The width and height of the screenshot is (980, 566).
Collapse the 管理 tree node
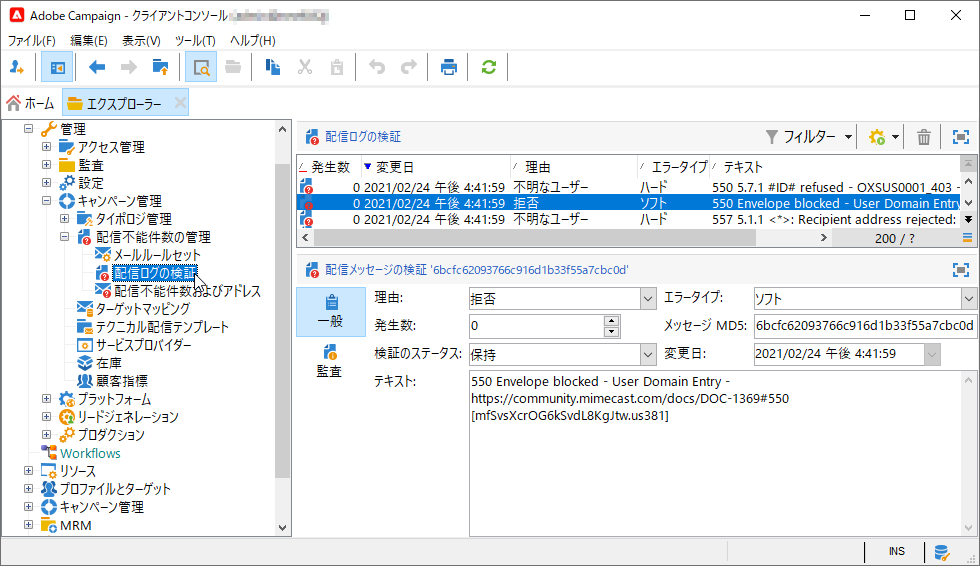29,129
